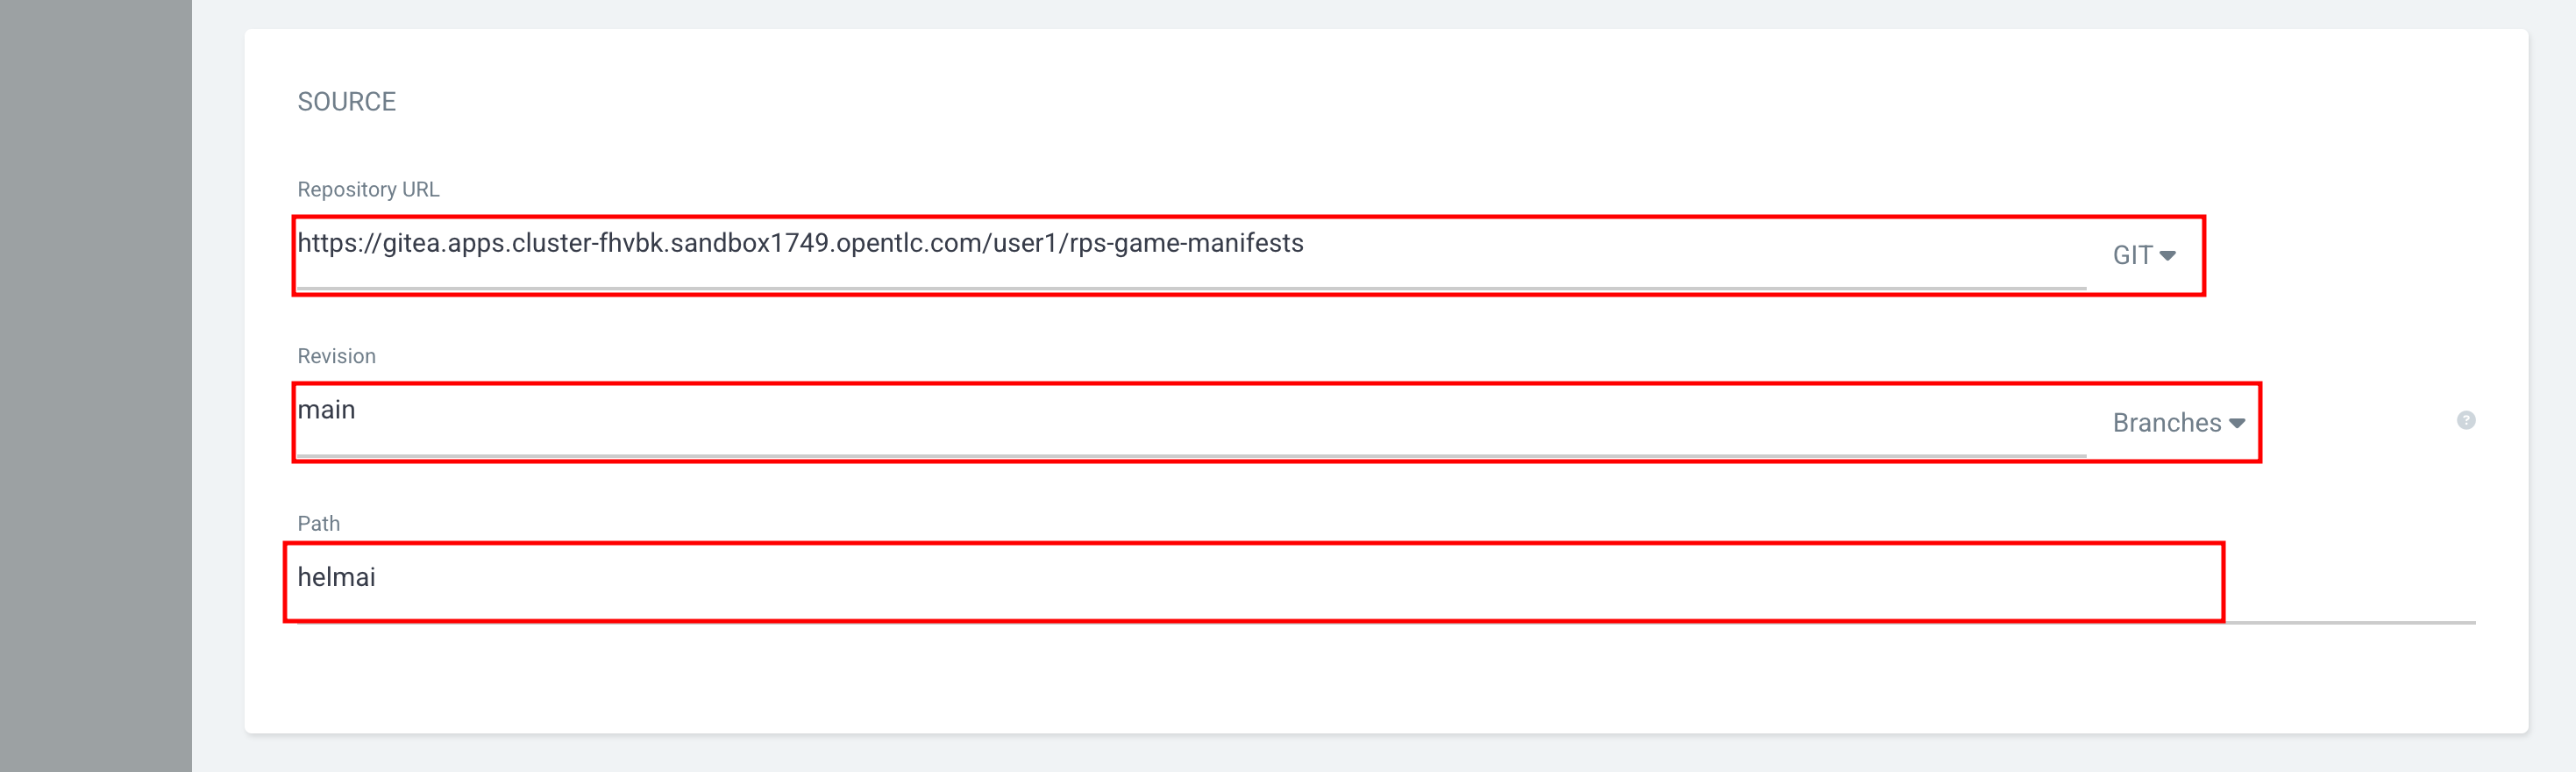Click the rps-game-manifests portion of the URL

(1187, 244)
